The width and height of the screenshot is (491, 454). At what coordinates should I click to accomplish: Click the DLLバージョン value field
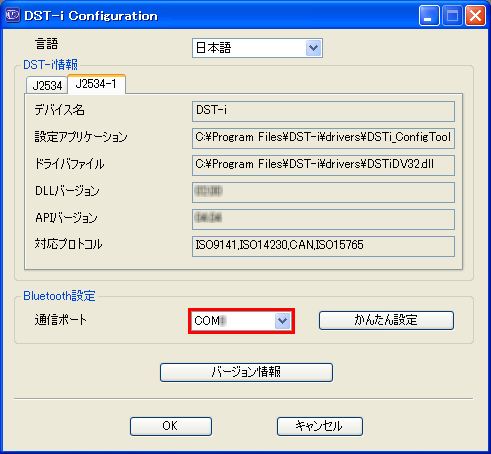coord(323,192)
